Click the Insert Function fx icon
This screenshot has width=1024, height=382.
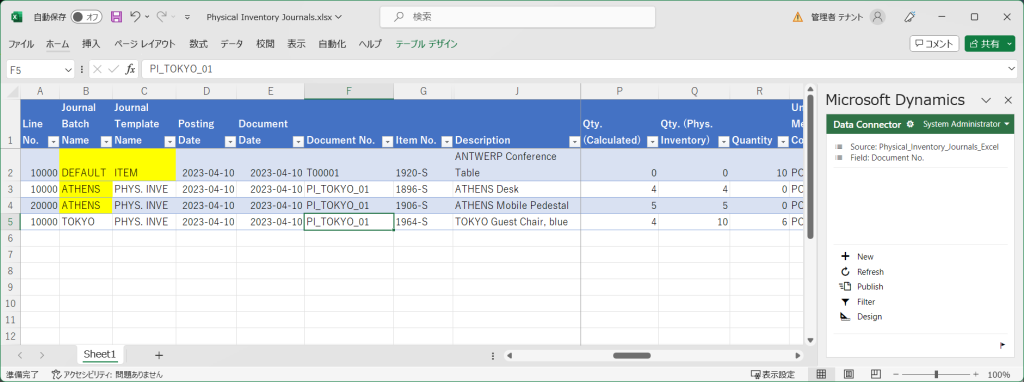coord(131,69)
